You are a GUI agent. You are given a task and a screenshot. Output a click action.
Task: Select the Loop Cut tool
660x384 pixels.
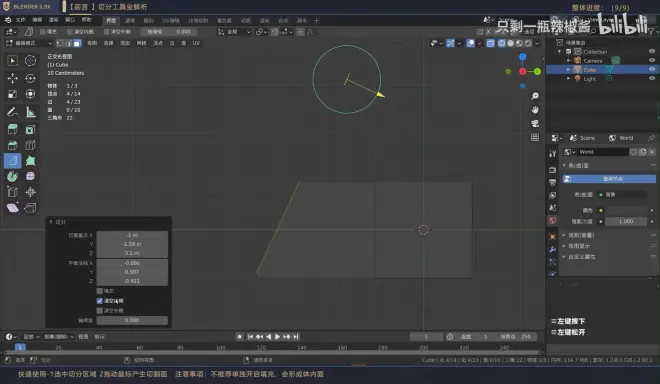pyautogui.click(x=30, y=145)
